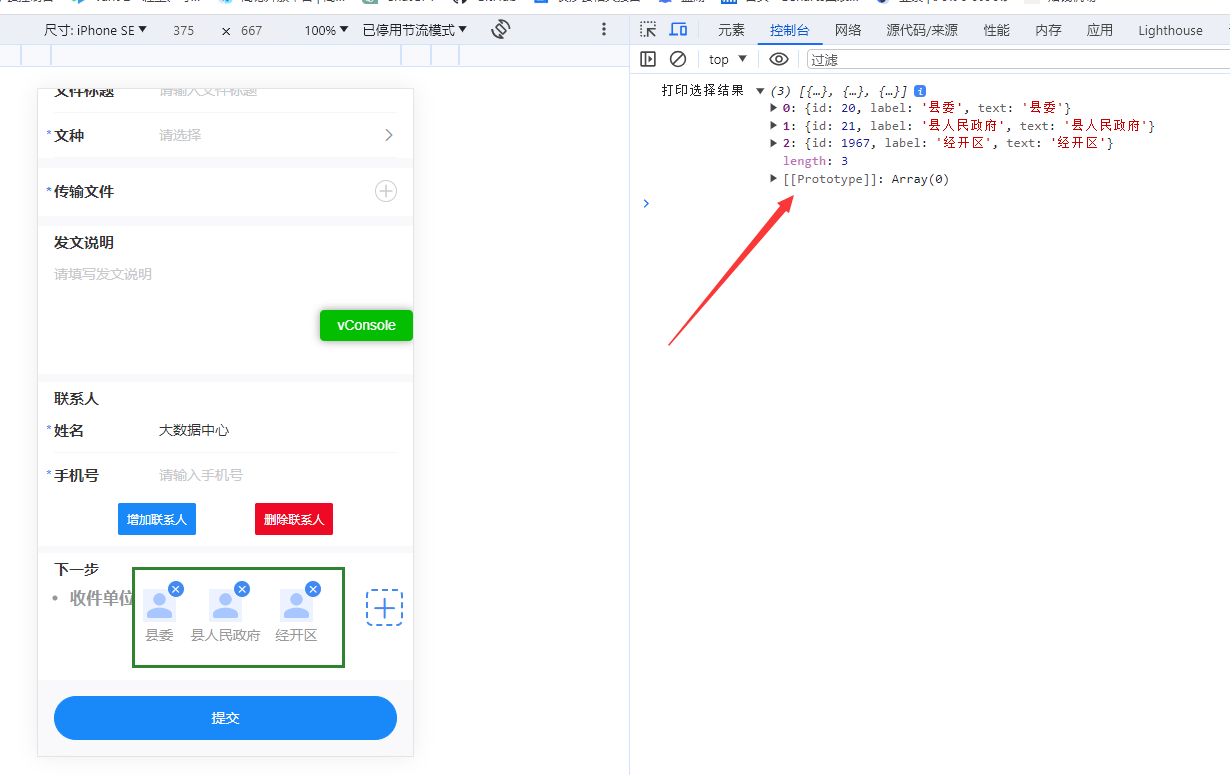1230x775 pixels.
Task: Open the console sidebar panel icon
Action: click(x=648, y=59)
